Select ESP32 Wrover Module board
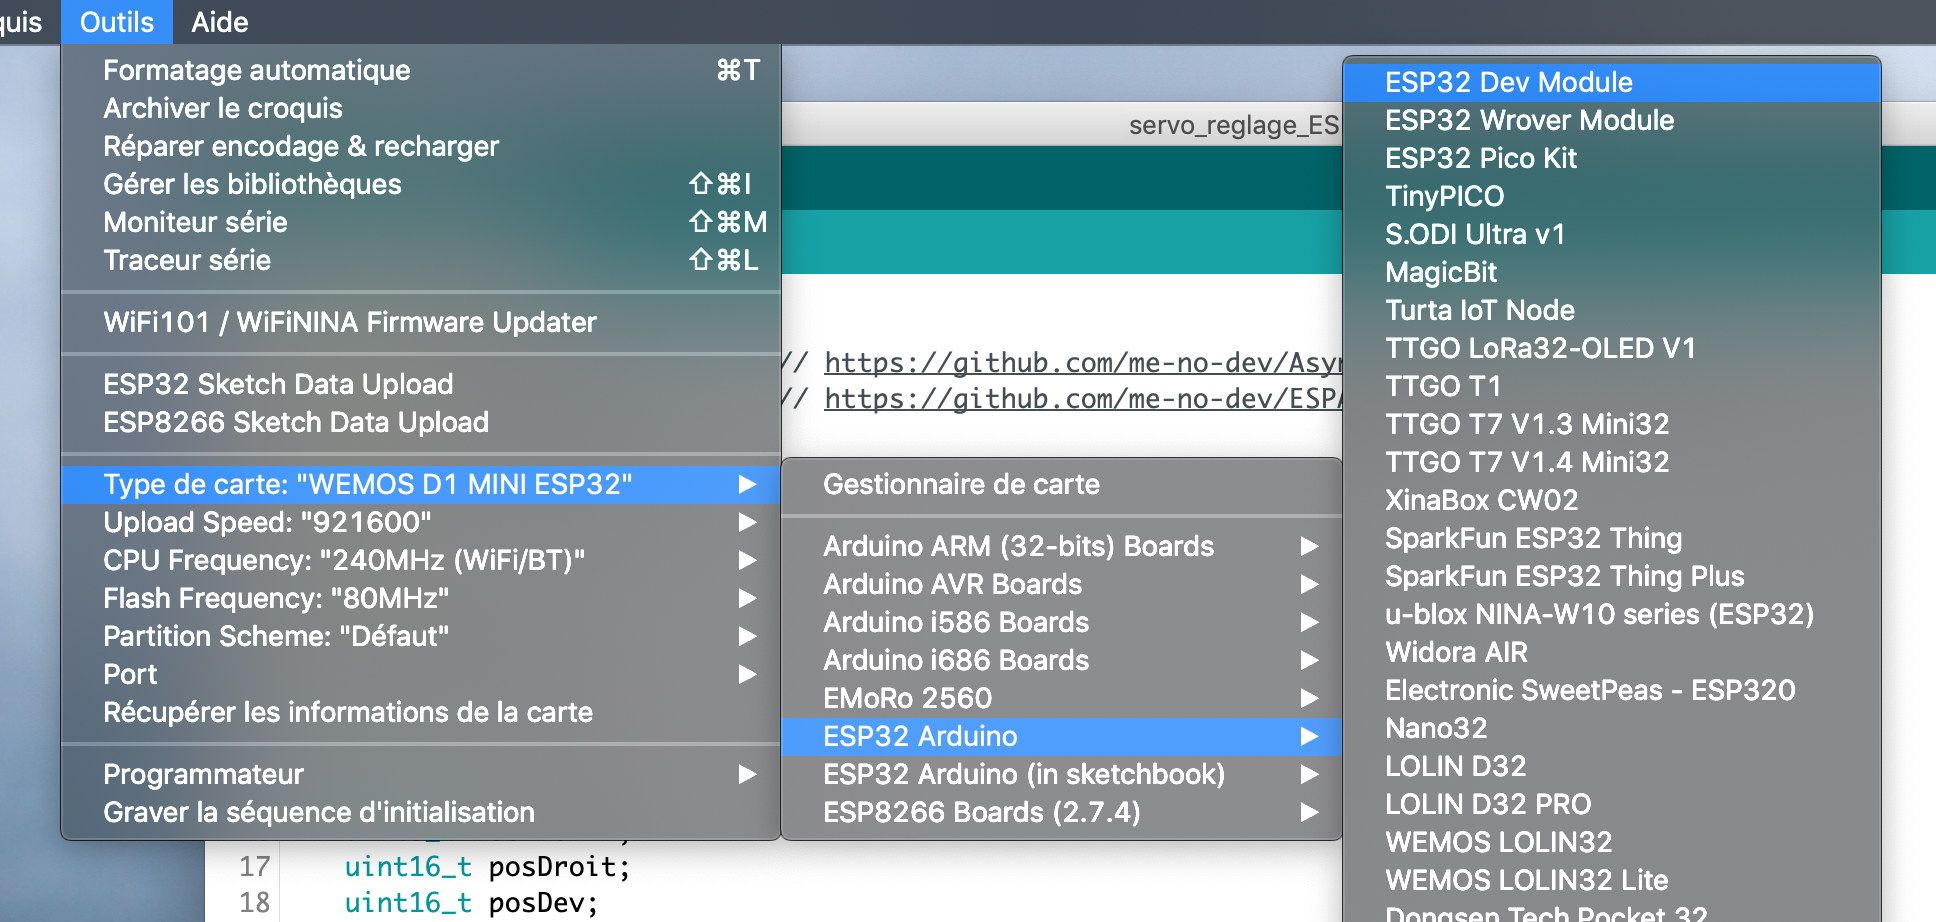This screenshot has width=1936, height=922. [x=1612, y=120]
